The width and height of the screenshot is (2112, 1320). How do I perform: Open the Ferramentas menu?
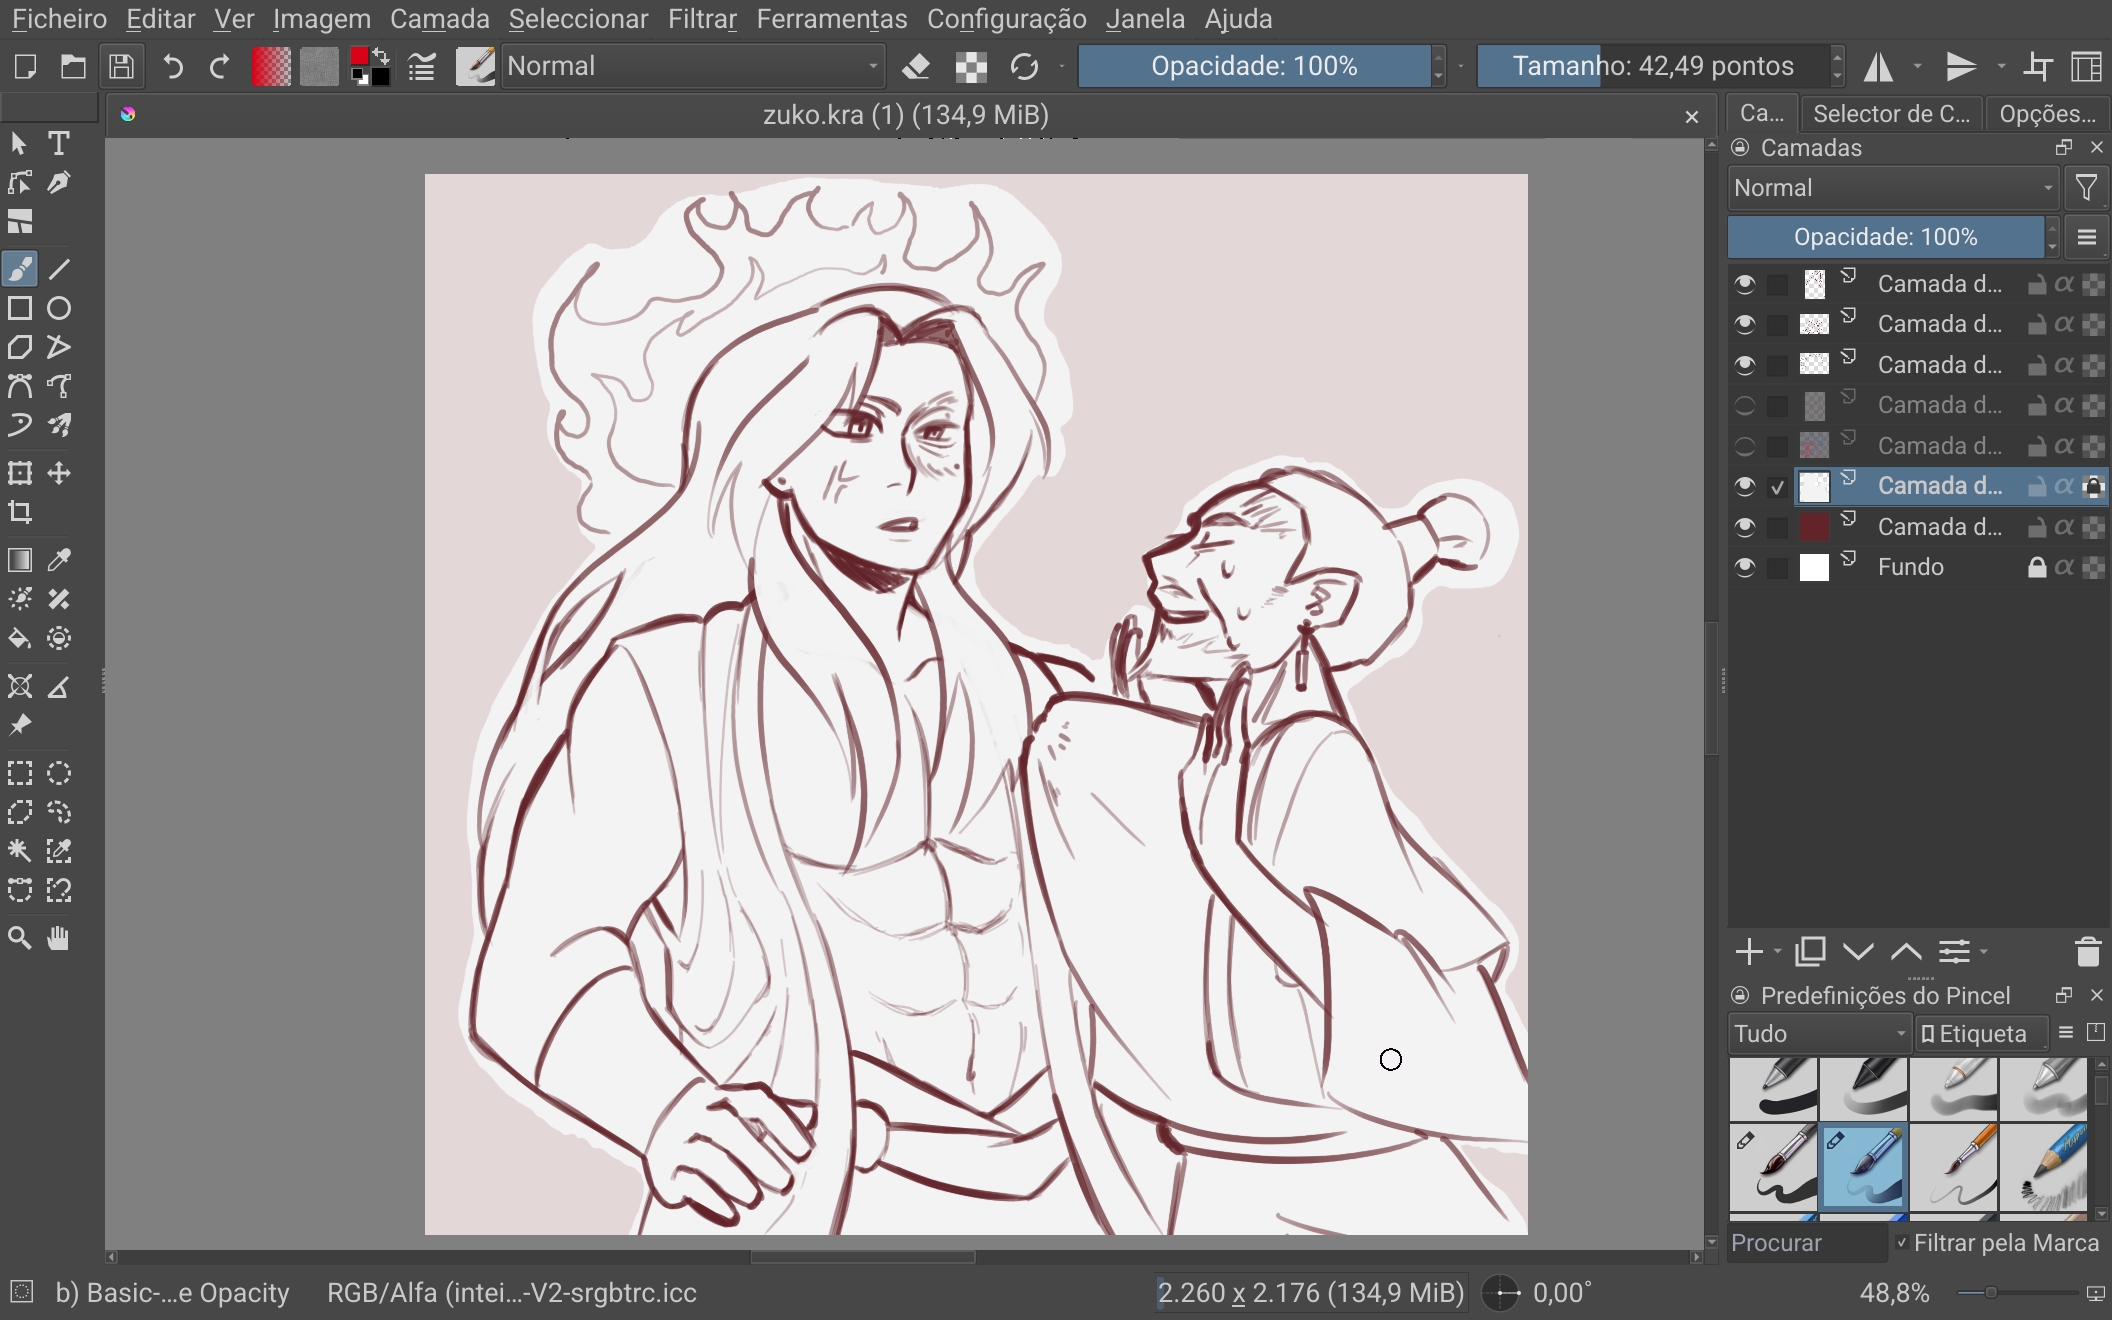pyautogui.click(x=832, y=19)
